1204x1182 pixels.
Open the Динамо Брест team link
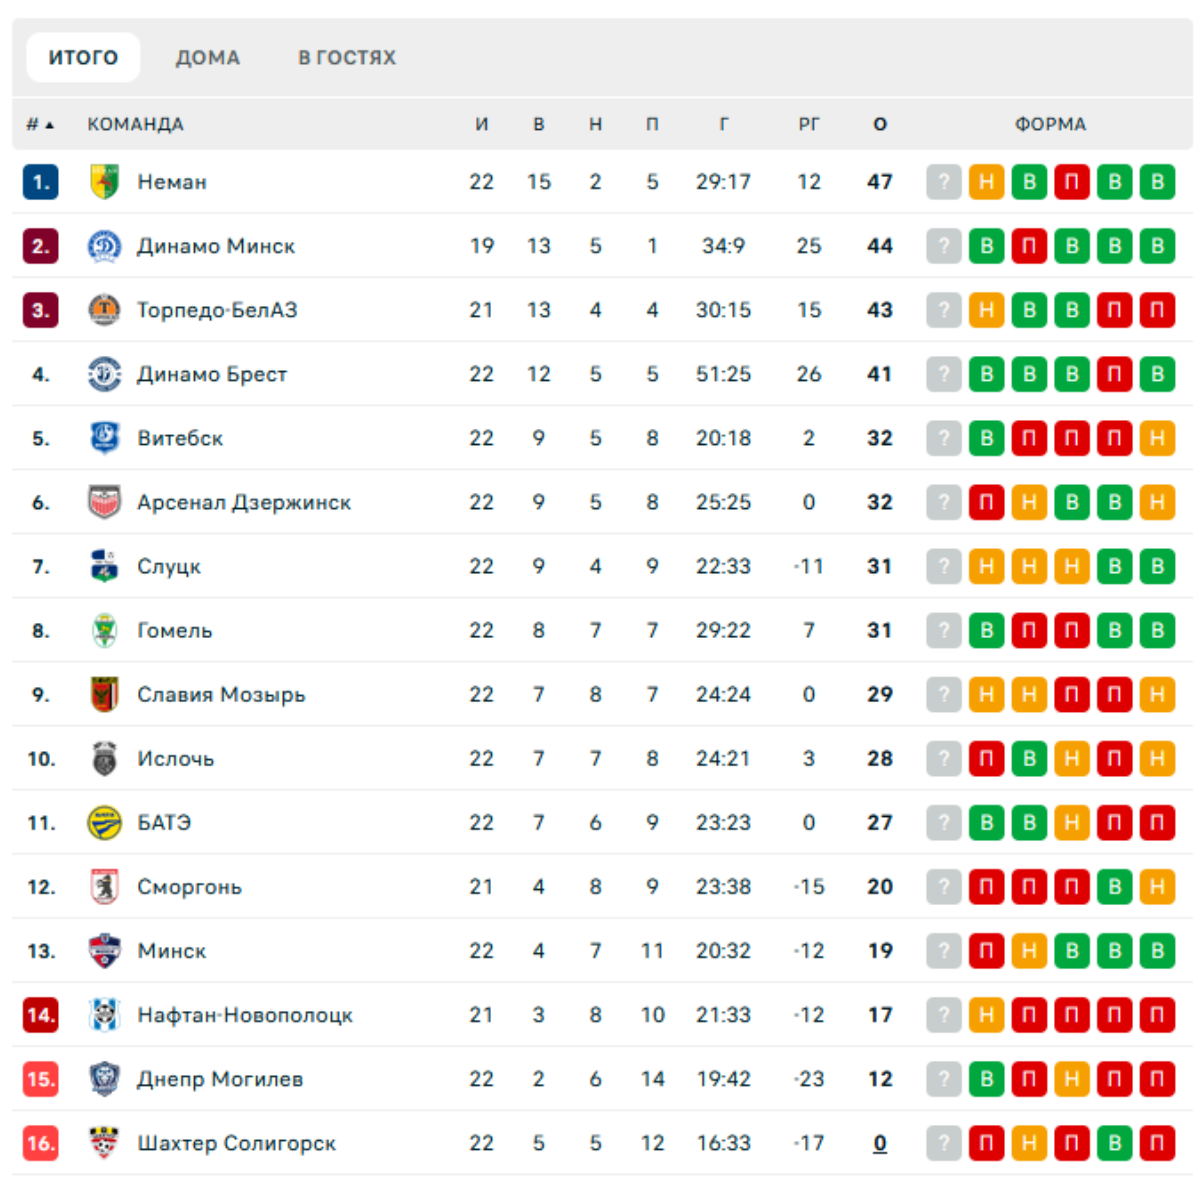coord(212,375)
